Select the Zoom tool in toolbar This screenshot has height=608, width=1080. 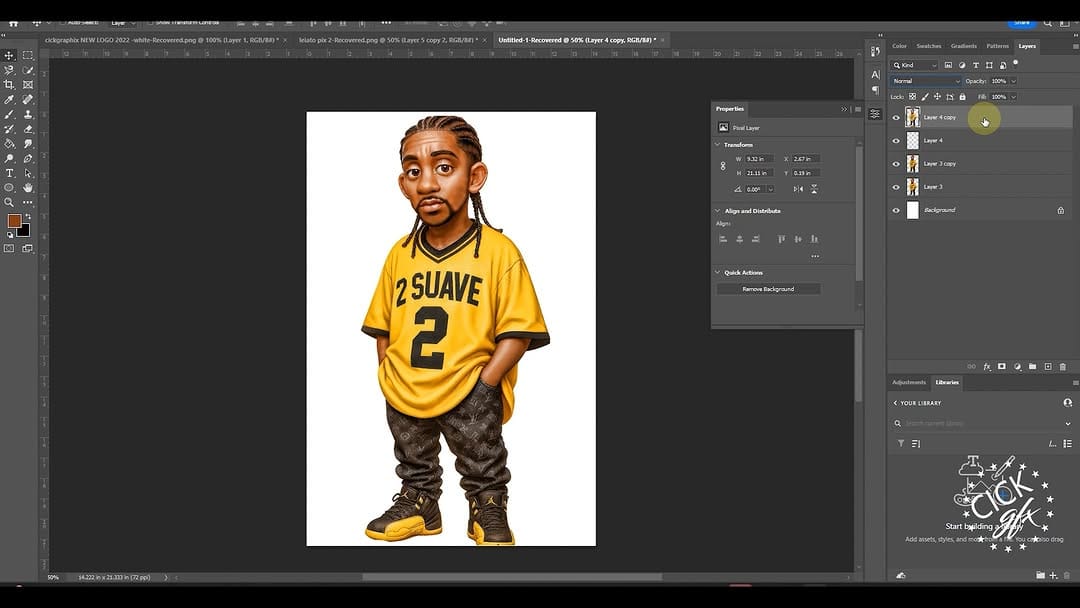[10, 202]
